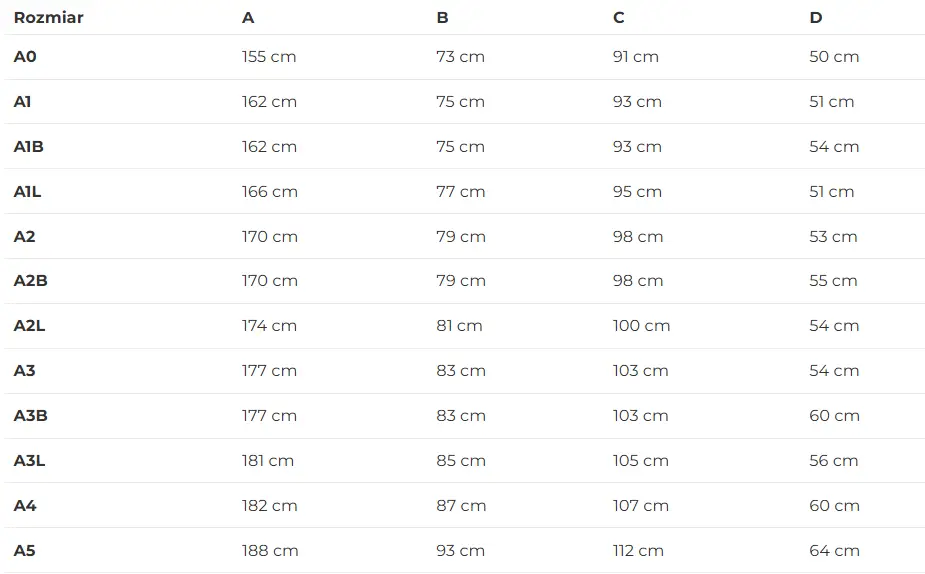Click column header D
This screenshot has width=925, height=574.
click(815, 18)
